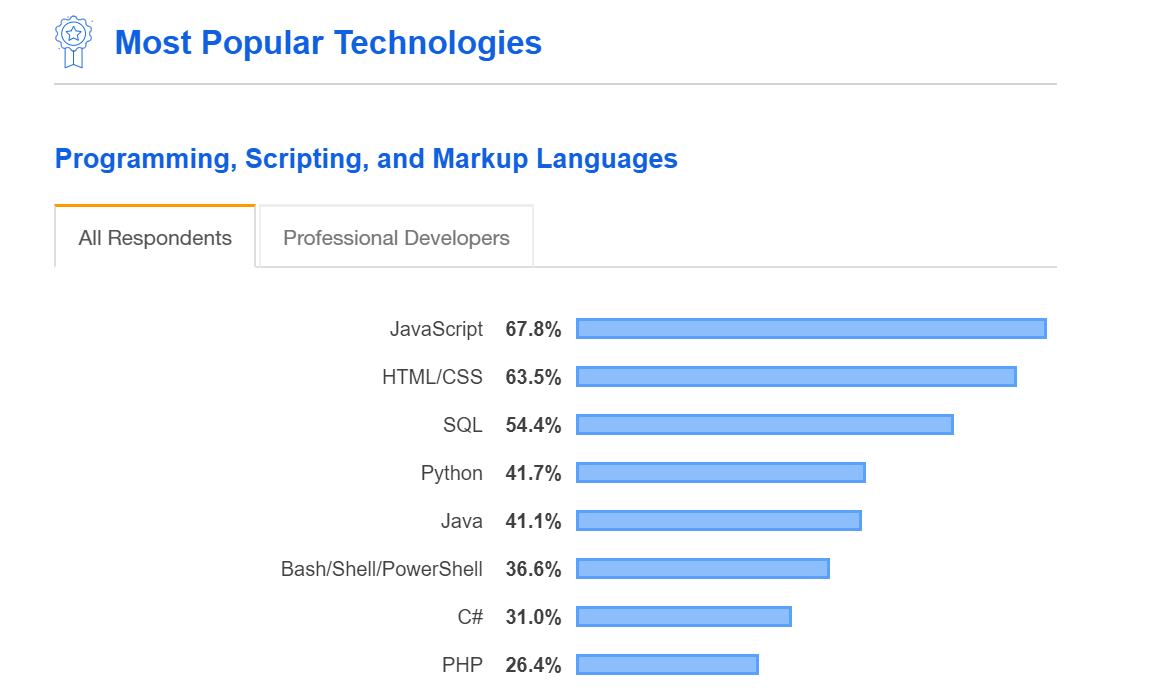Click the Bash/Shell/PowerShell label
Image resolution: width=1155 pixels, height=694 pixels.
point(381,569)
